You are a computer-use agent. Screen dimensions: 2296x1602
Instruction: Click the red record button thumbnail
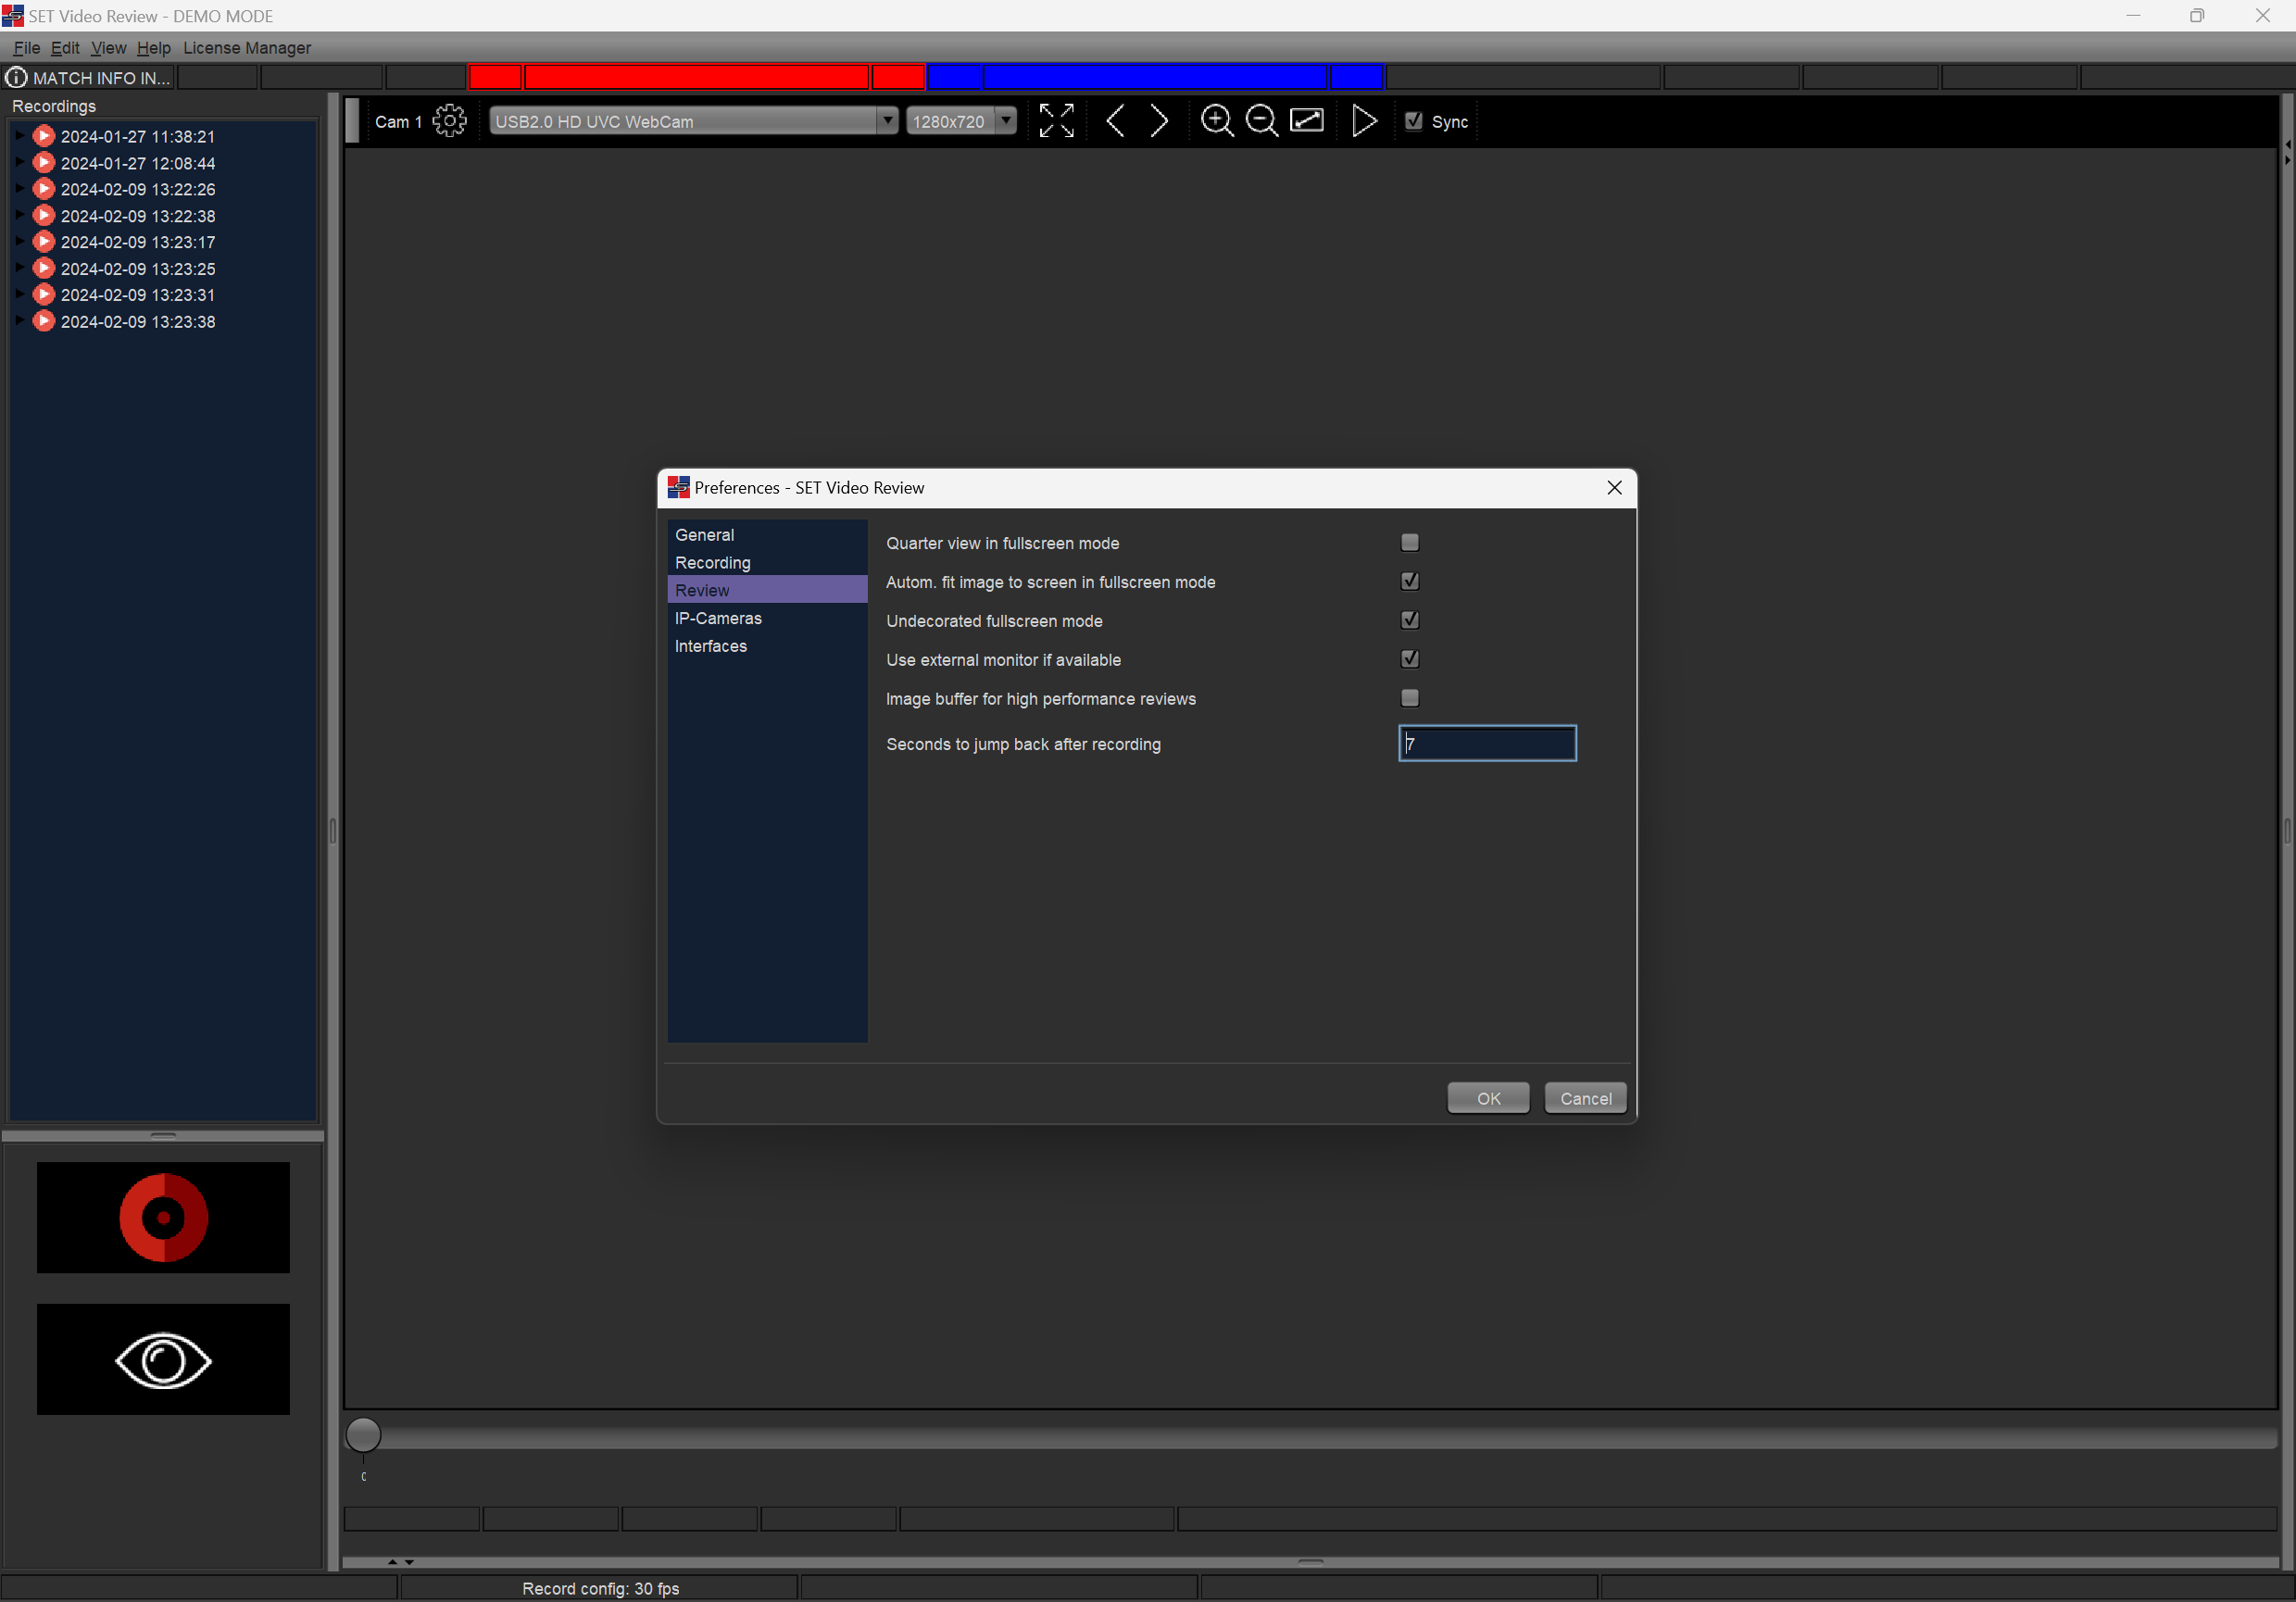point(163,1217)
